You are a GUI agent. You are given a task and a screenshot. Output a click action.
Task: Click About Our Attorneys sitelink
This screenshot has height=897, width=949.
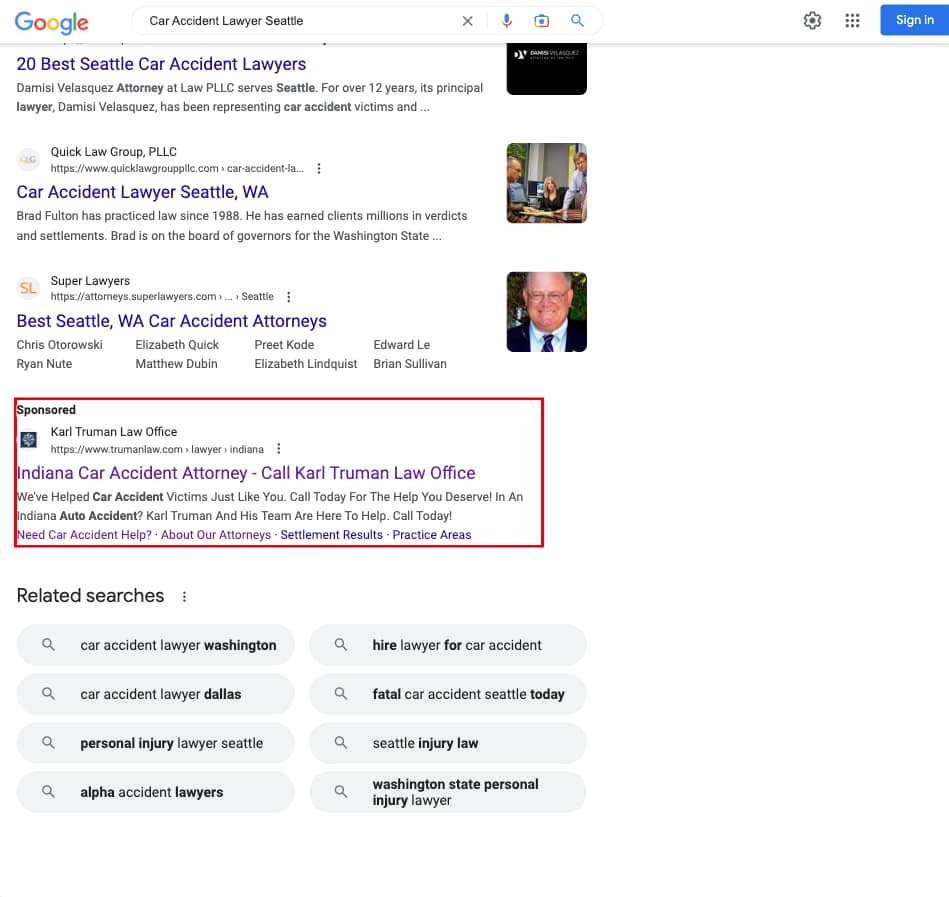coord(216,535)
